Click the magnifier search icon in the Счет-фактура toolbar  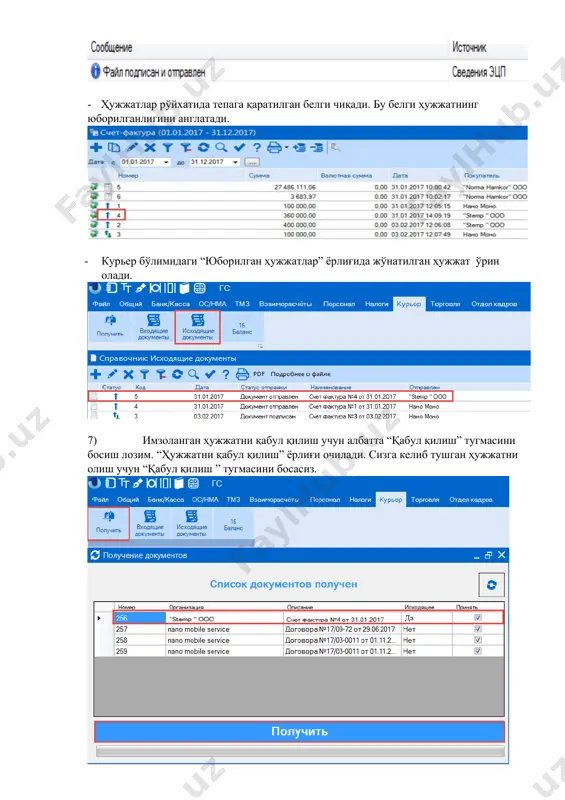(x=221, y=147)
